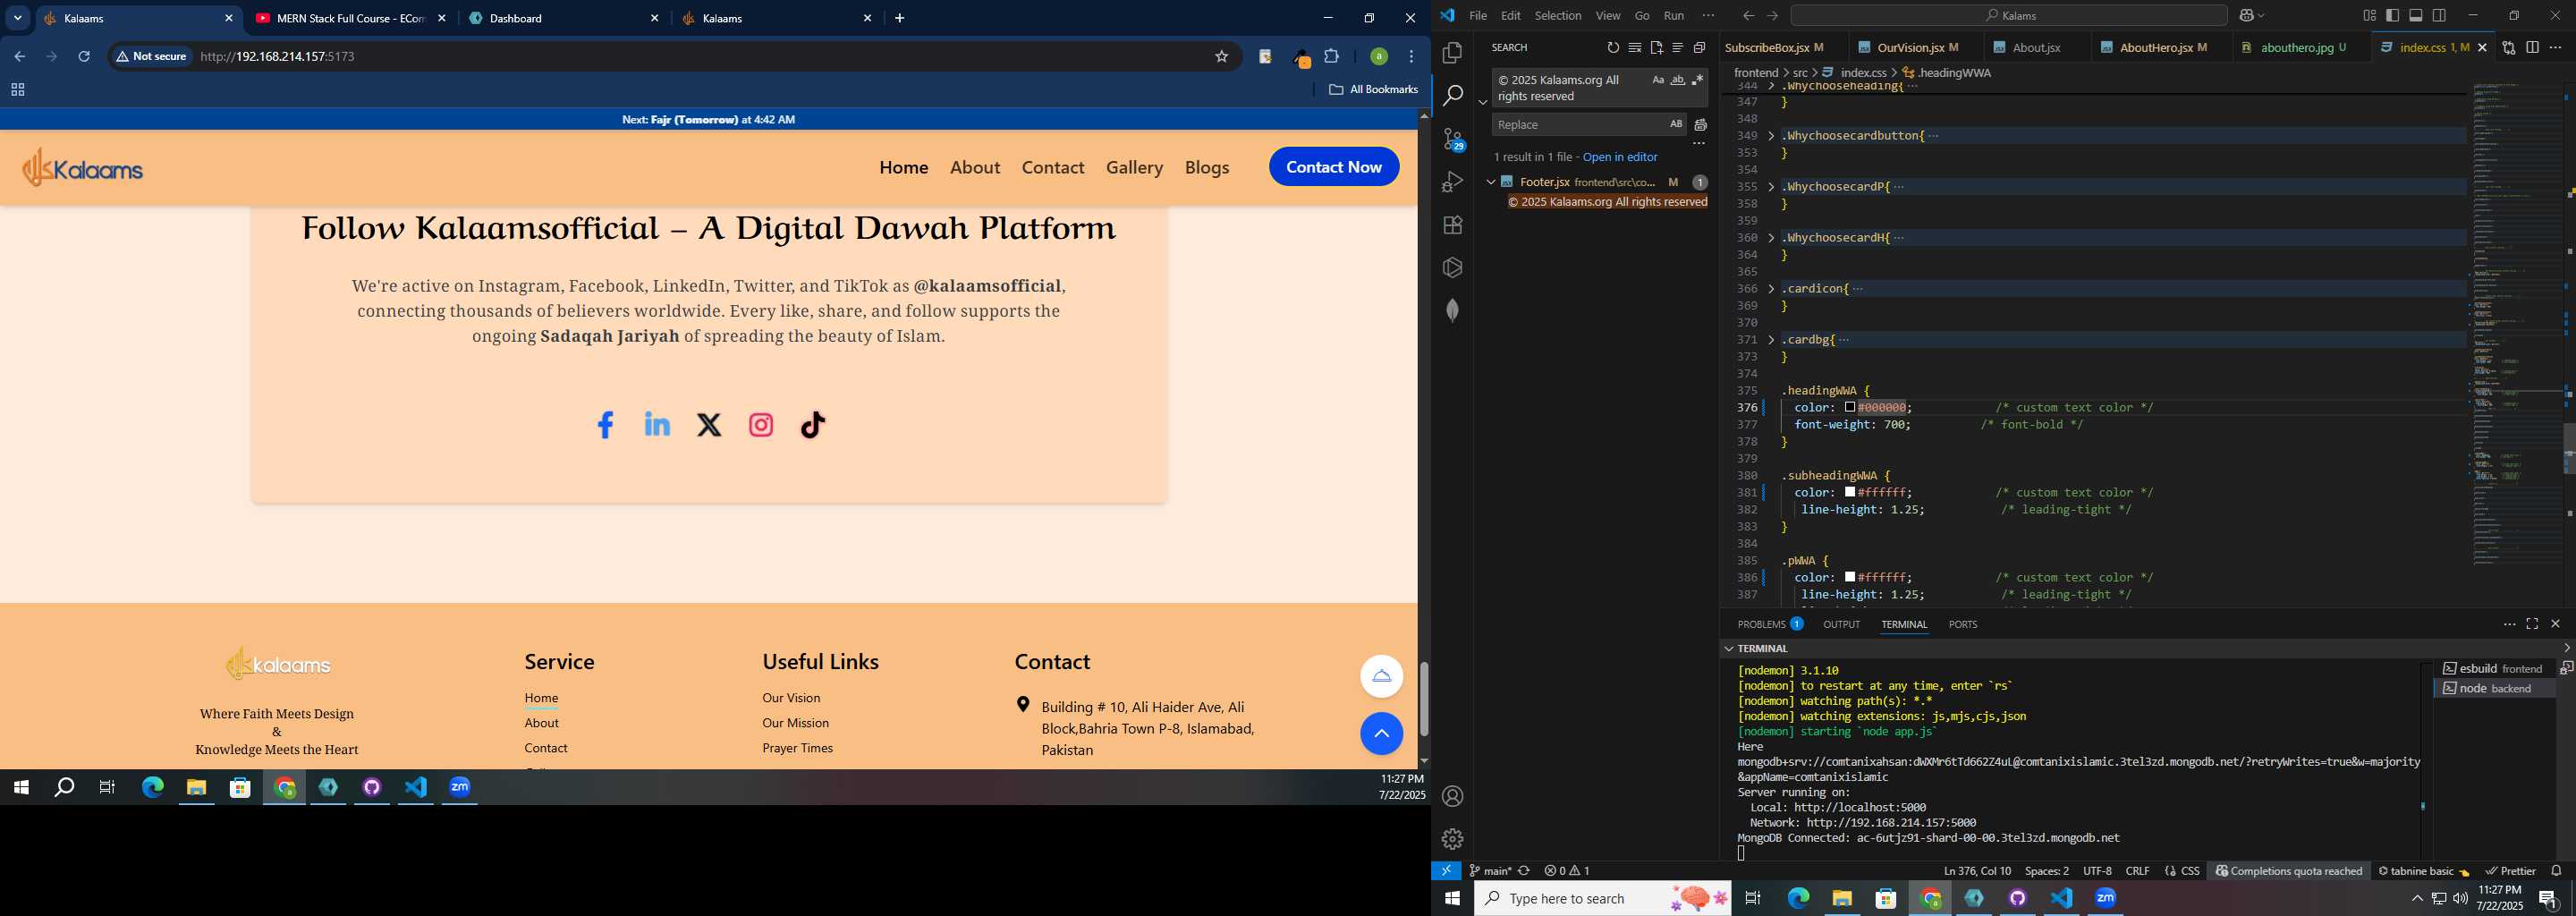Toggle Preserve Case in Replace field
This screenshot has height=916, width=2576.
1675,124
